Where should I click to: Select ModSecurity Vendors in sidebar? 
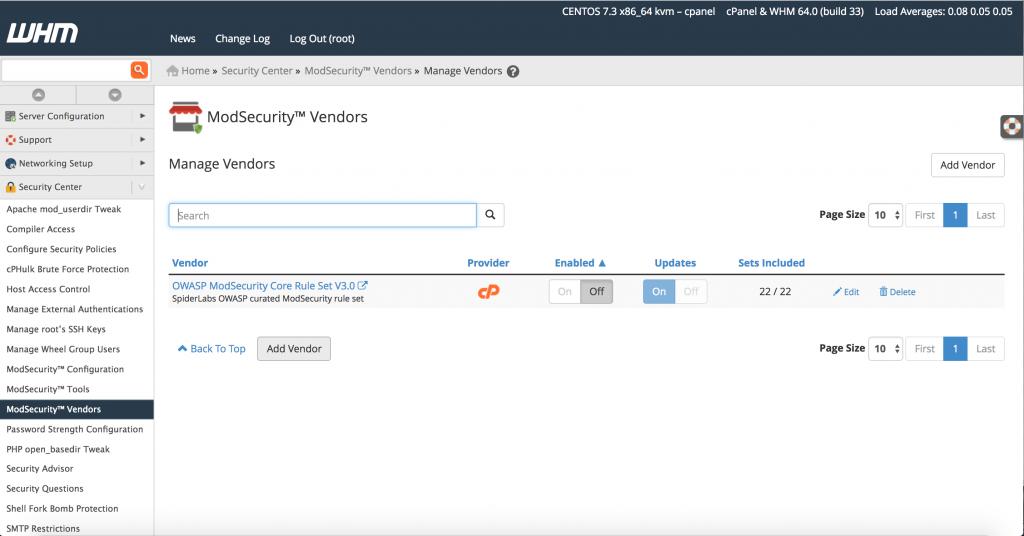coord(76,409)
